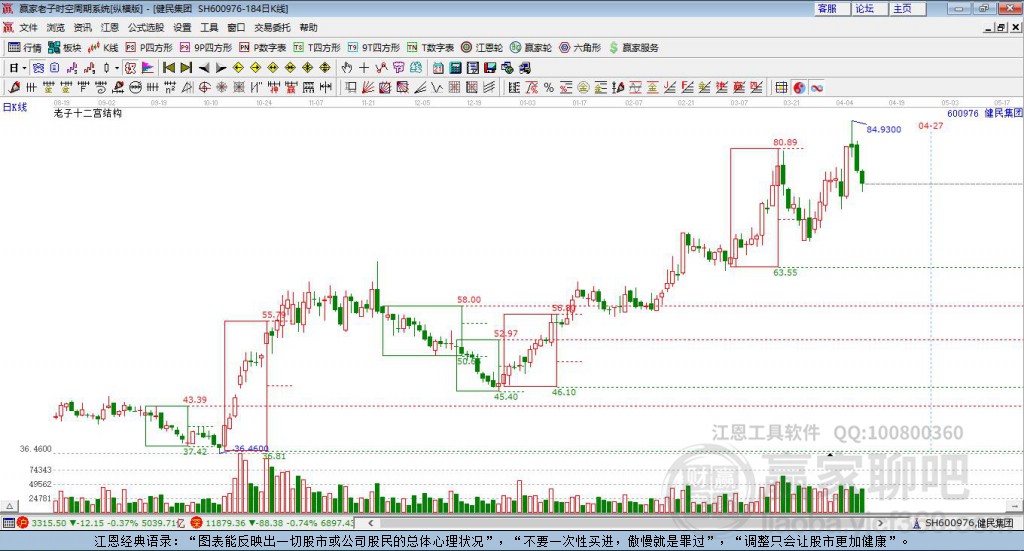Collapse volume panel with triangle button
Image resolution: width=1024 pixels, height=551 pixels.
[x=10, y=506]
